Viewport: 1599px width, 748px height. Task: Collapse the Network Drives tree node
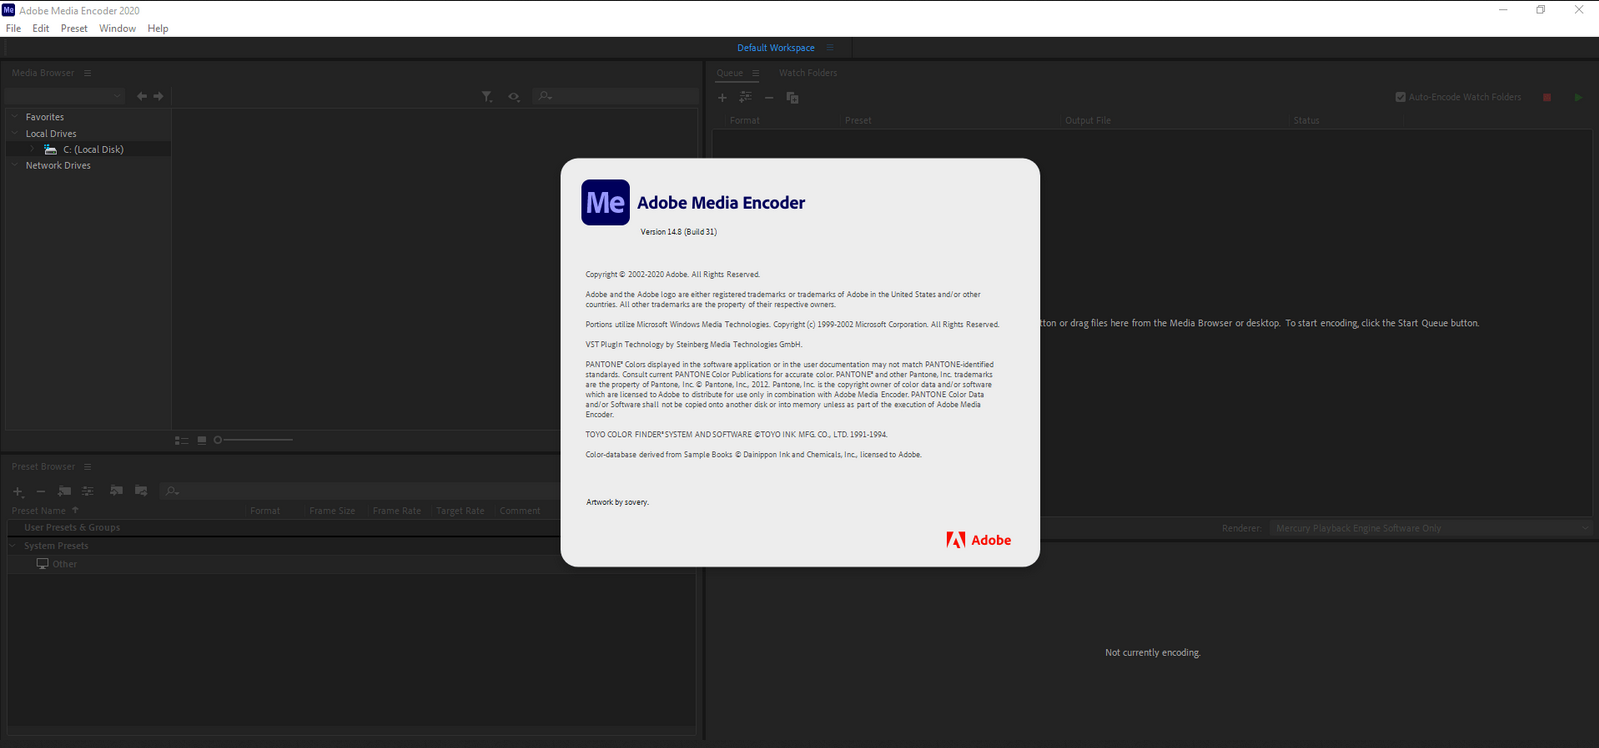[x=15, y=165]
